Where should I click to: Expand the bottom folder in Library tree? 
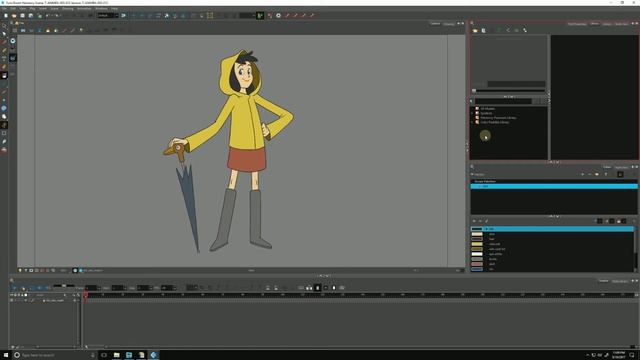click(x=472, y=122)
